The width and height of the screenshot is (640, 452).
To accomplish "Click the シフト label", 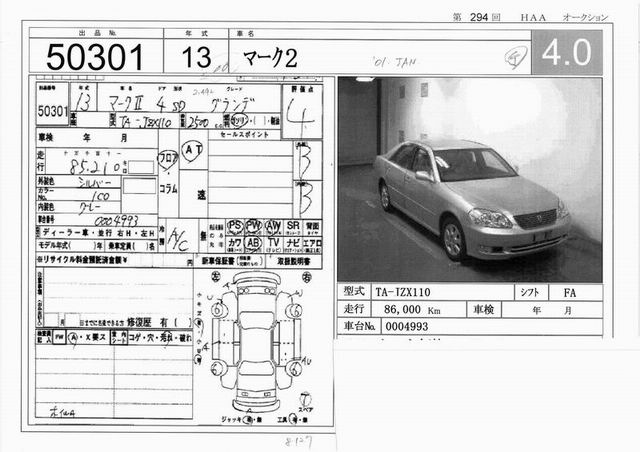I will pyautogui.click(x=530, y=292).
